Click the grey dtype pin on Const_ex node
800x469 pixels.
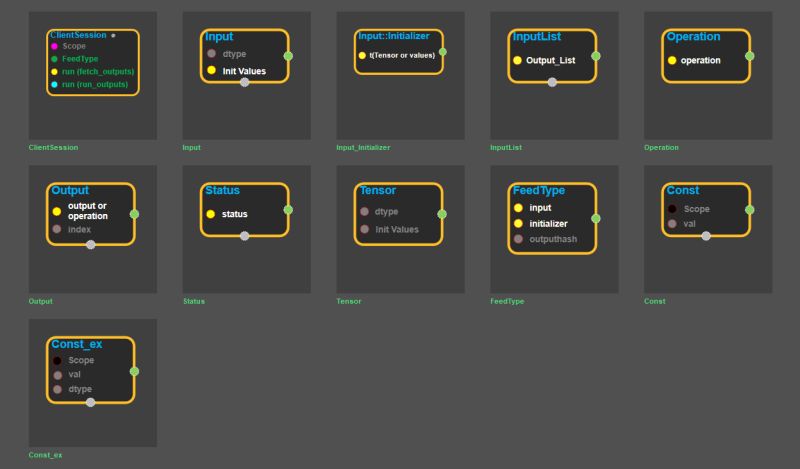coord(57,389)
